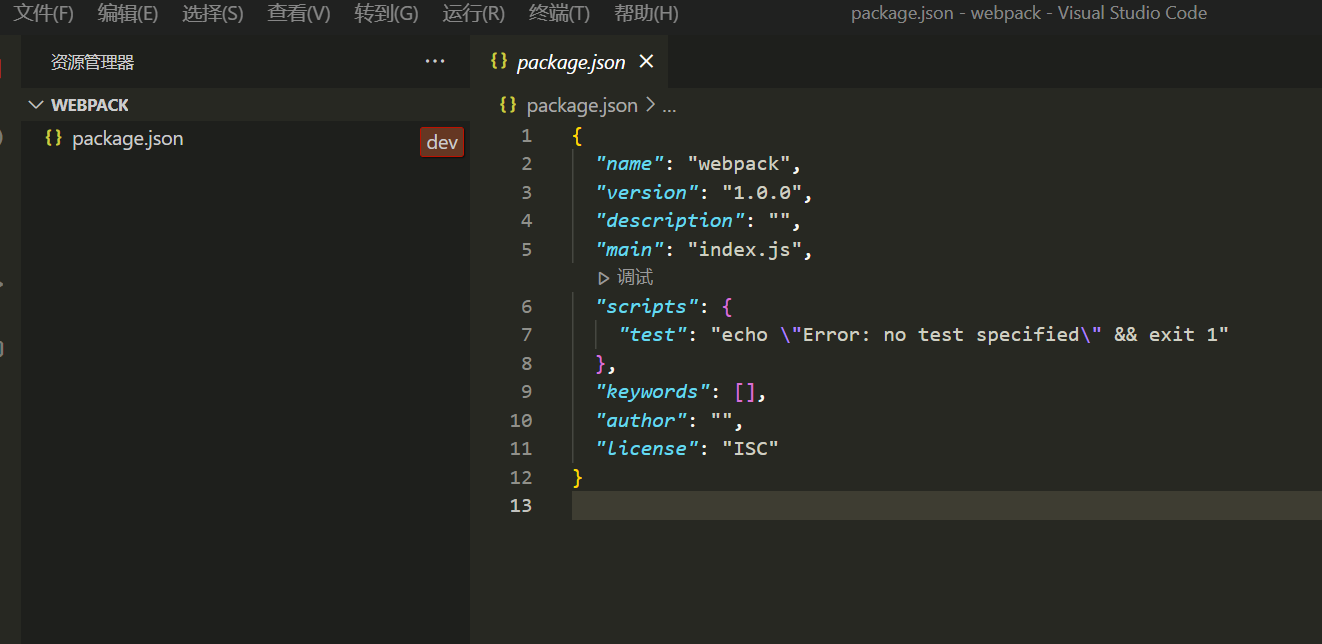The image size is (1322, 644).
Task: Click line number 7 to select the line
Action: click(527, 334)
